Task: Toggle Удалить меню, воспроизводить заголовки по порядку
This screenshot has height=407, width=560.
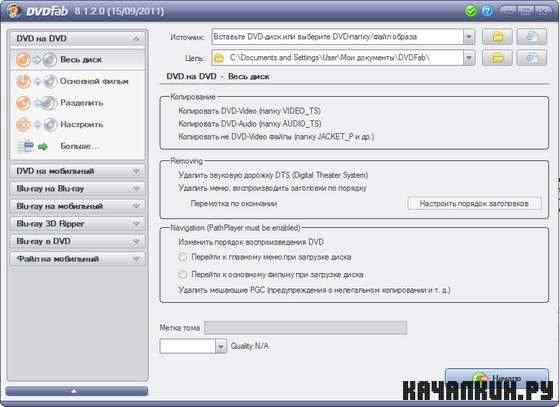Action: 272,188
